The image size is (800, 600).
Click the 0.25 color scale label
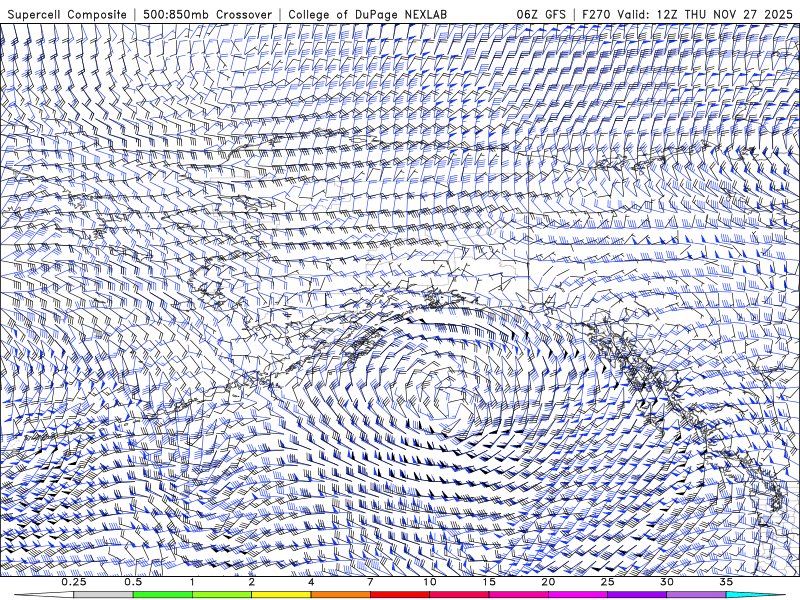74,582
